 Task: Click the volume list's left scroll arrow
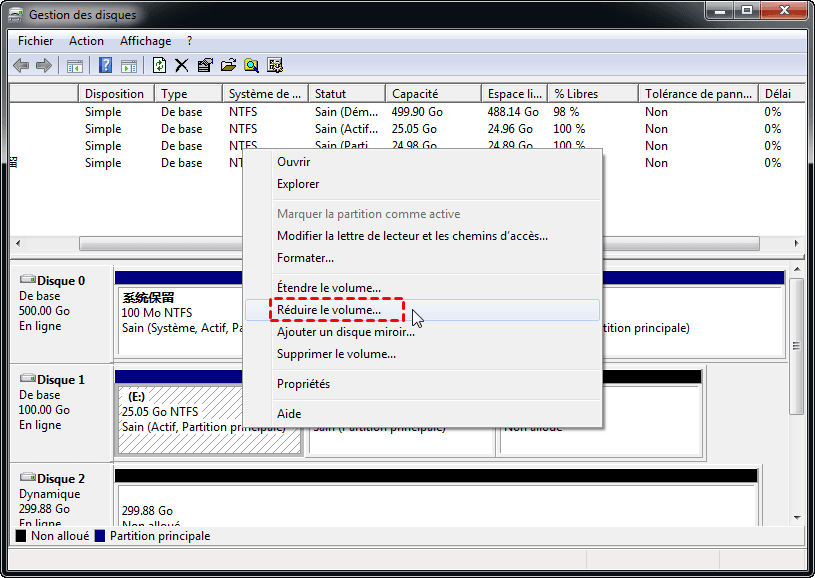click(18, 243)
